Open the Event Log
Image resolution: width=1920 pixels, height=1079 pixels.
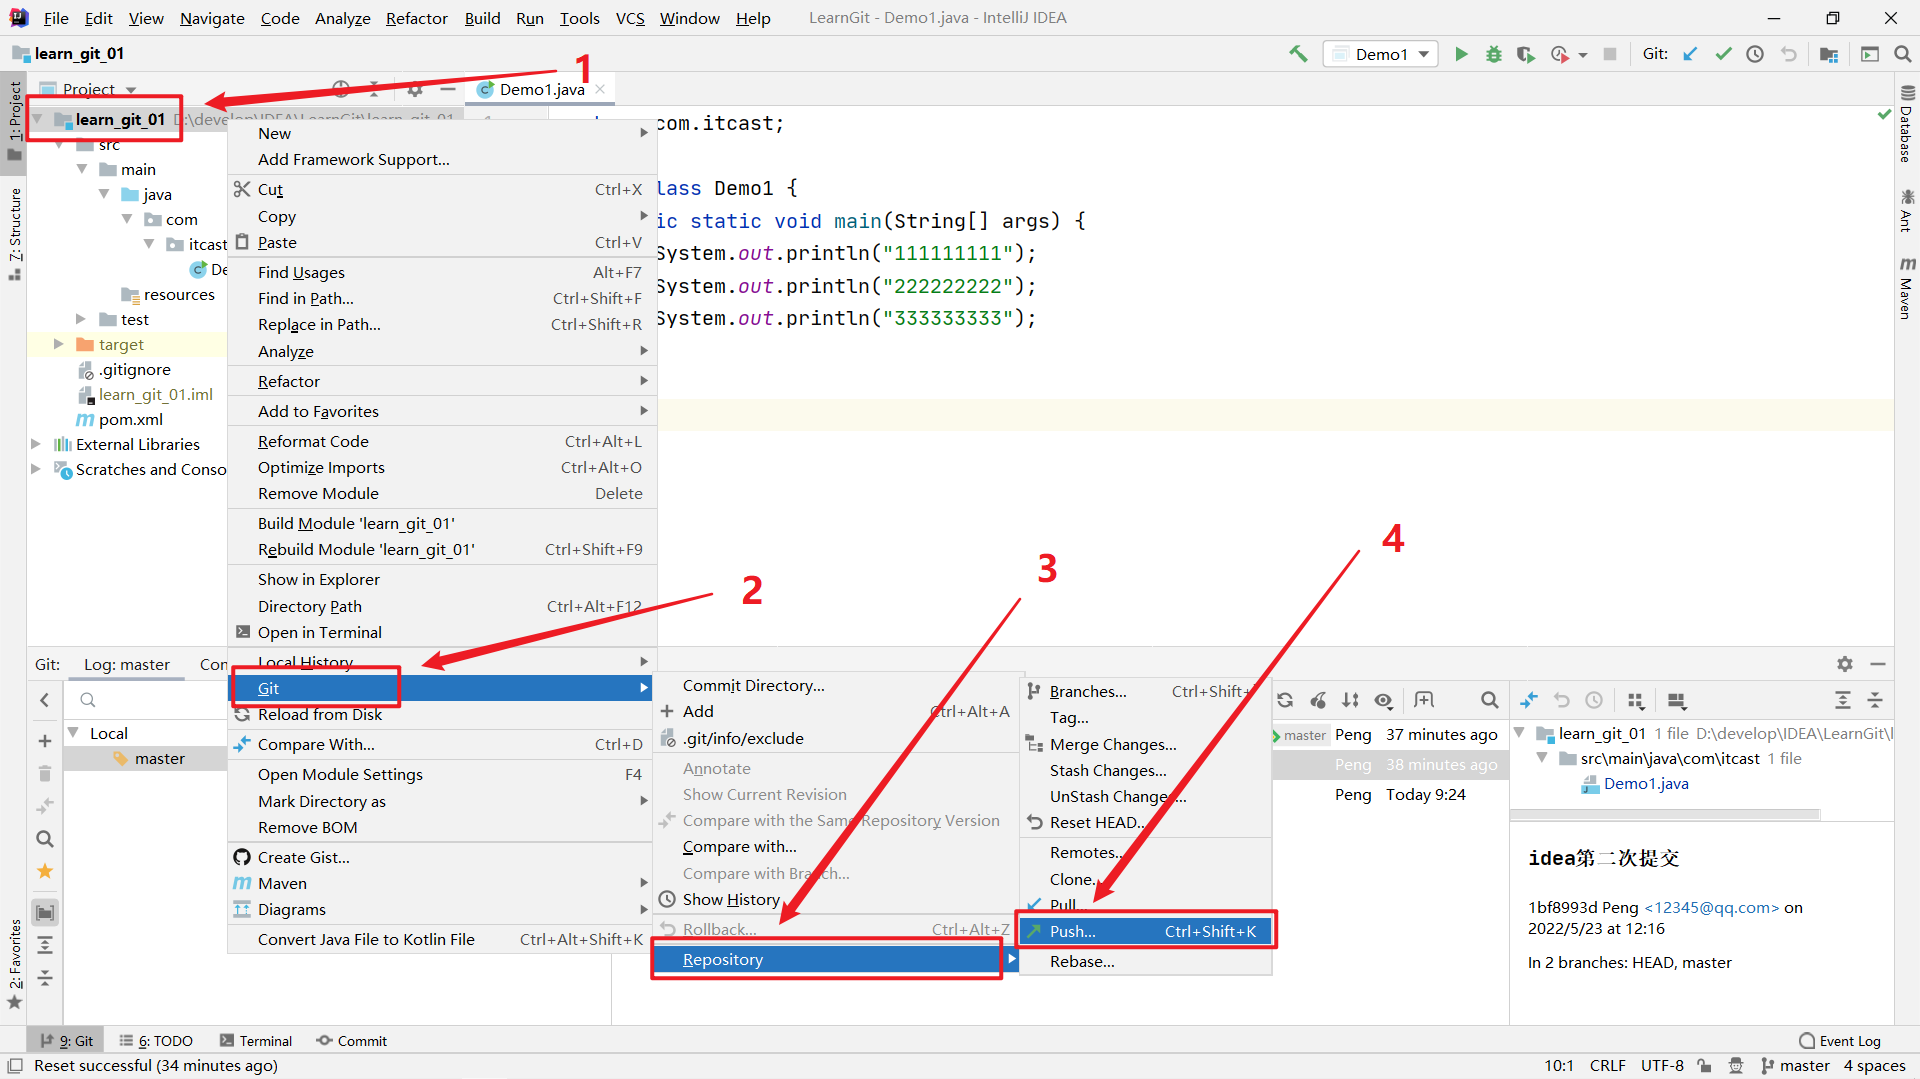pyautogui.click(x=1840, y=1041)
